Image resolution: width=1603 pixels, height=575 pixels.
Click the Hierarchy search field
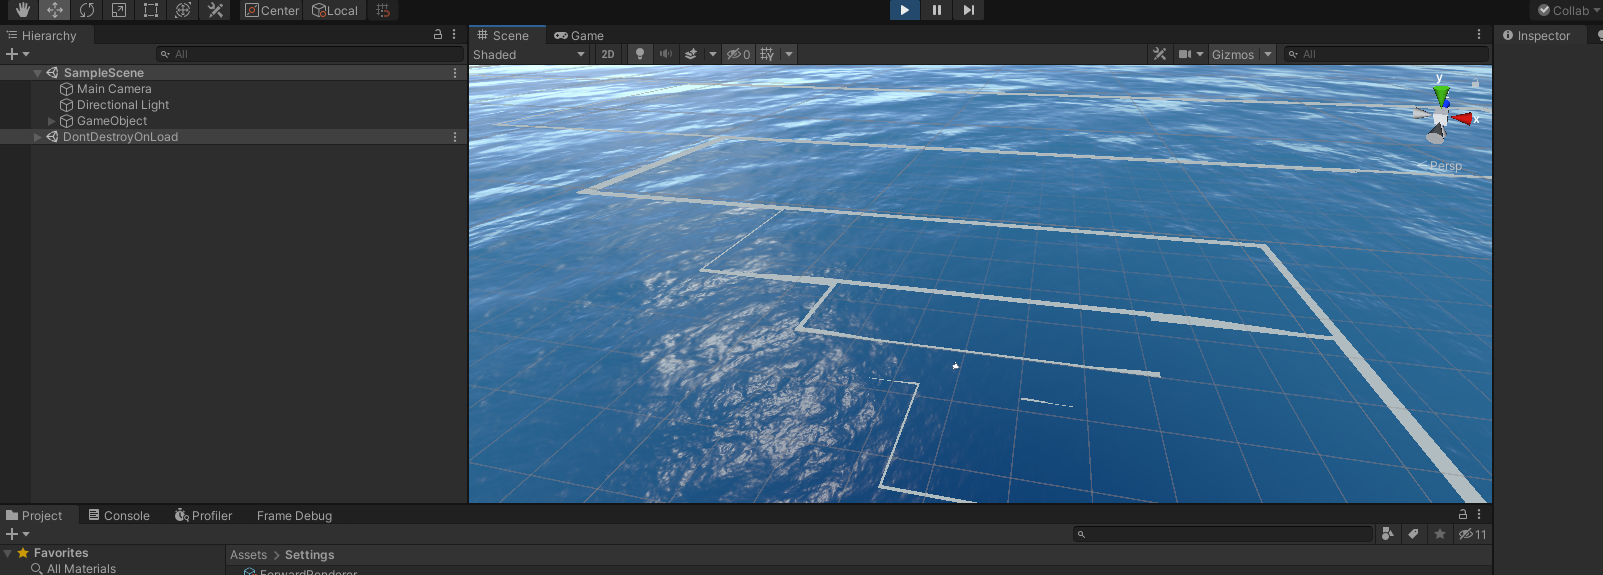click(309, 54)
